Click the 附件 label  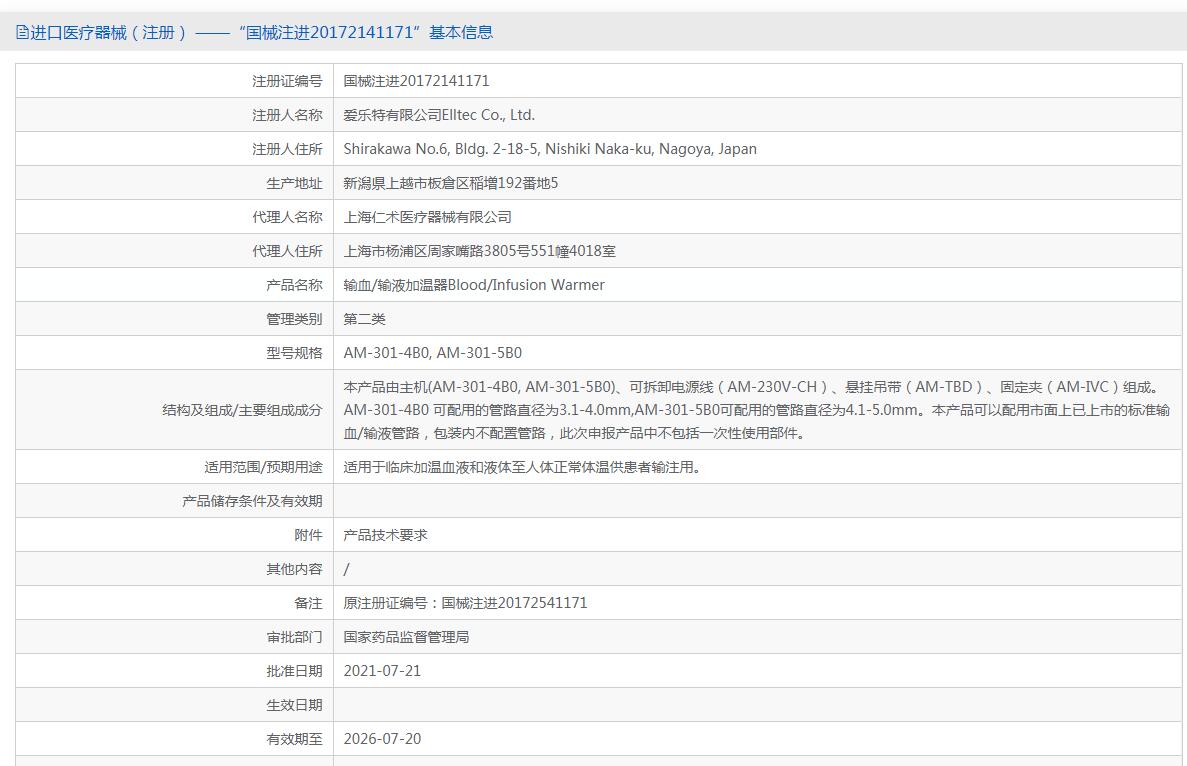[308, 535]
